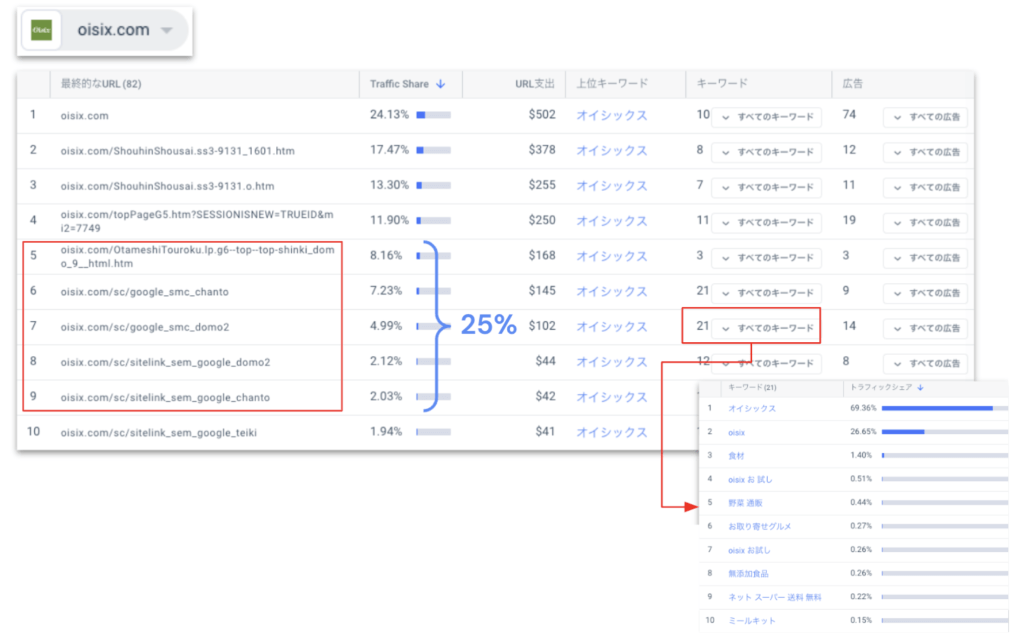Open the oisix.com/sc/google_smc_chanto URL row

pos(144,292)
